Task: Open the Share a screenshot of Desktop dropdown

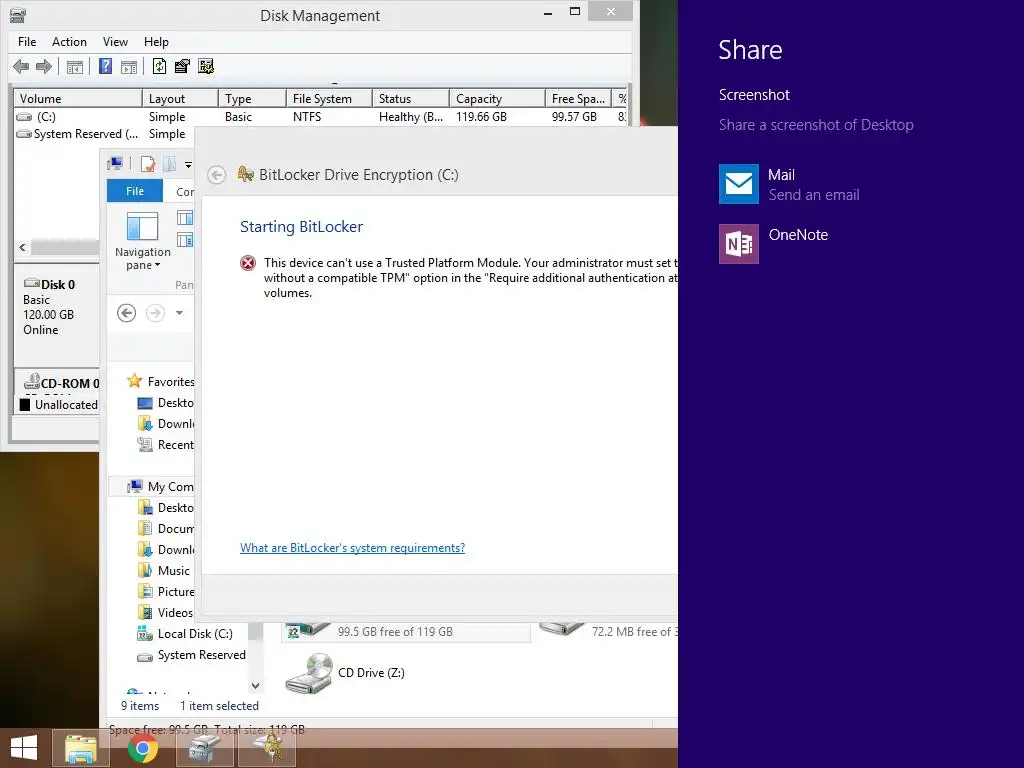Action: coord(816,125)
